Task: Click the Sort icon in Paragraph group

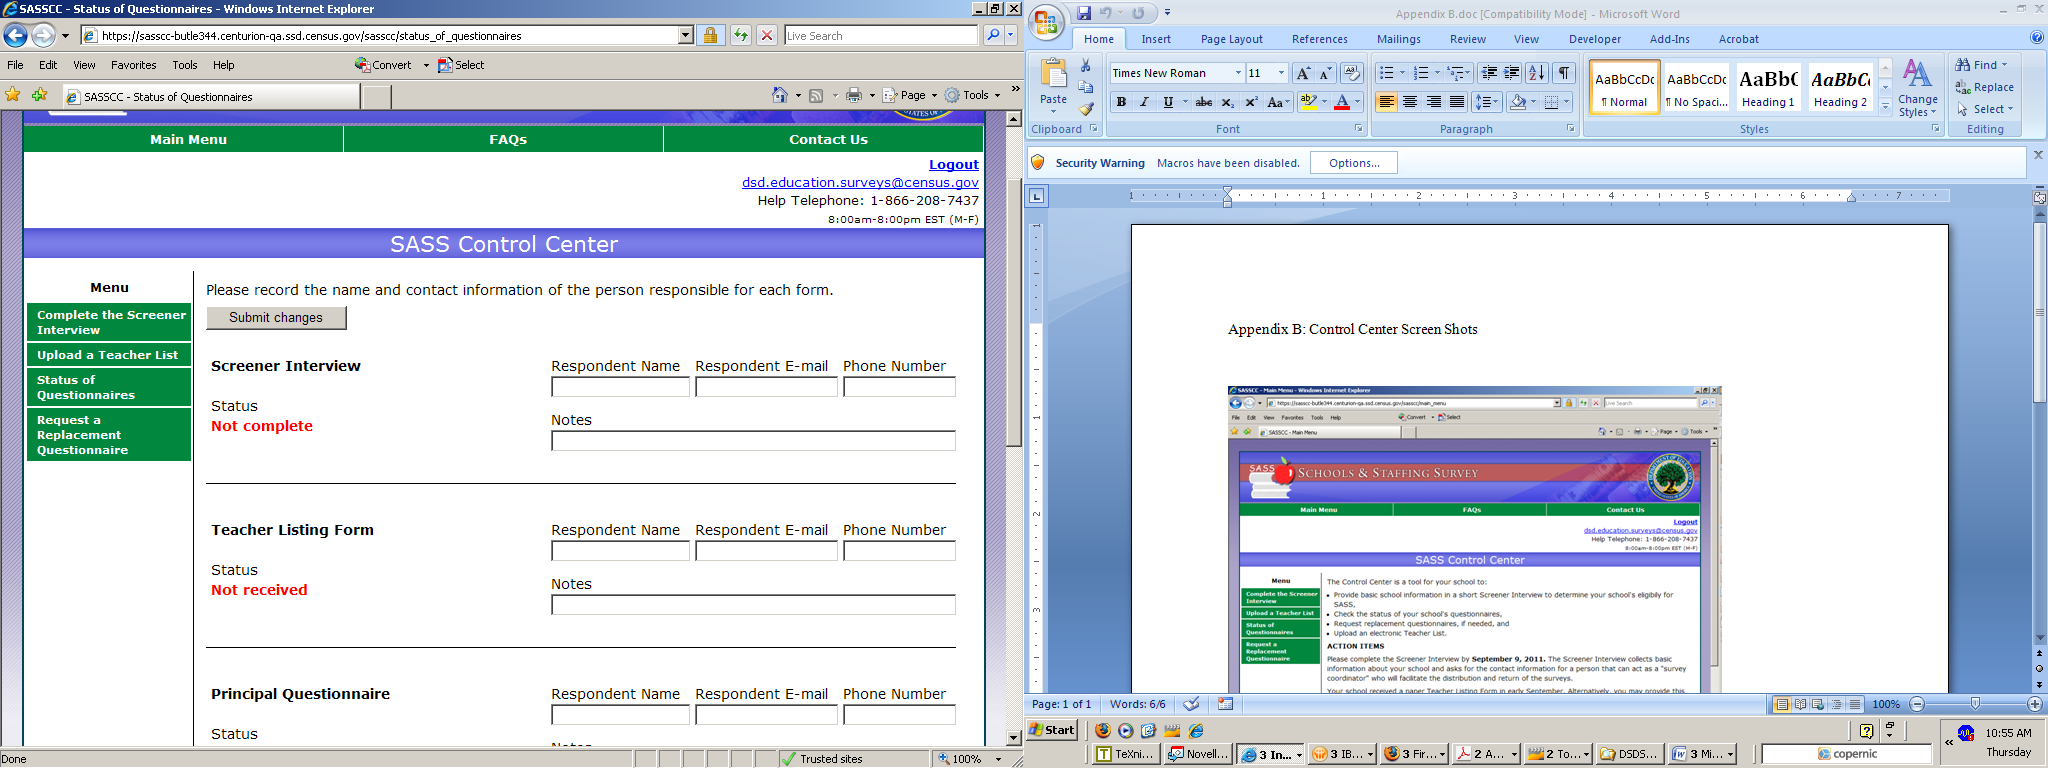Action: [1537, 73]
